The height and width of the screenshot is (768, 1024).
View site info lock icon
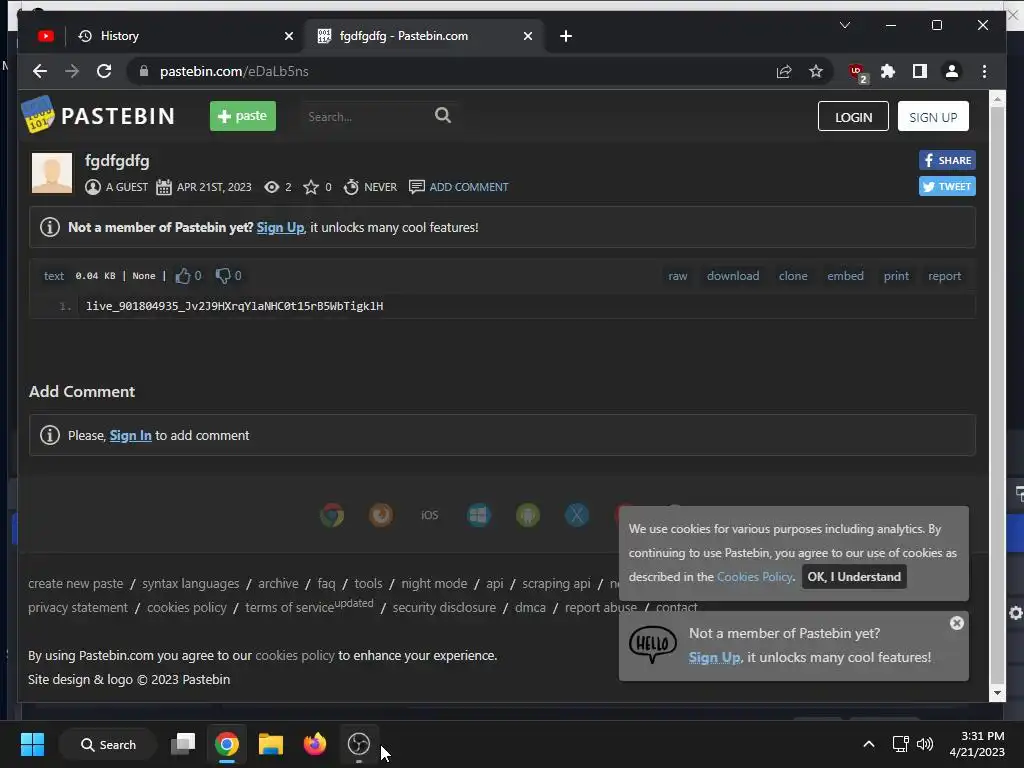click(144, 71)
